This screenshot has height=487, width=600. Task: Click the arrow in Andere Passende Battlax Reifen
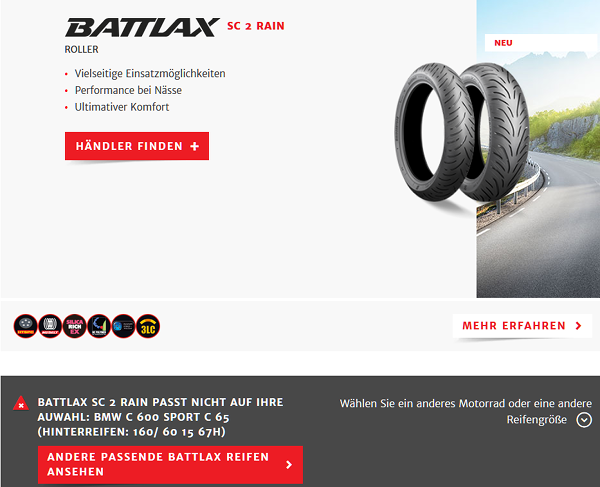coord(289,464)
